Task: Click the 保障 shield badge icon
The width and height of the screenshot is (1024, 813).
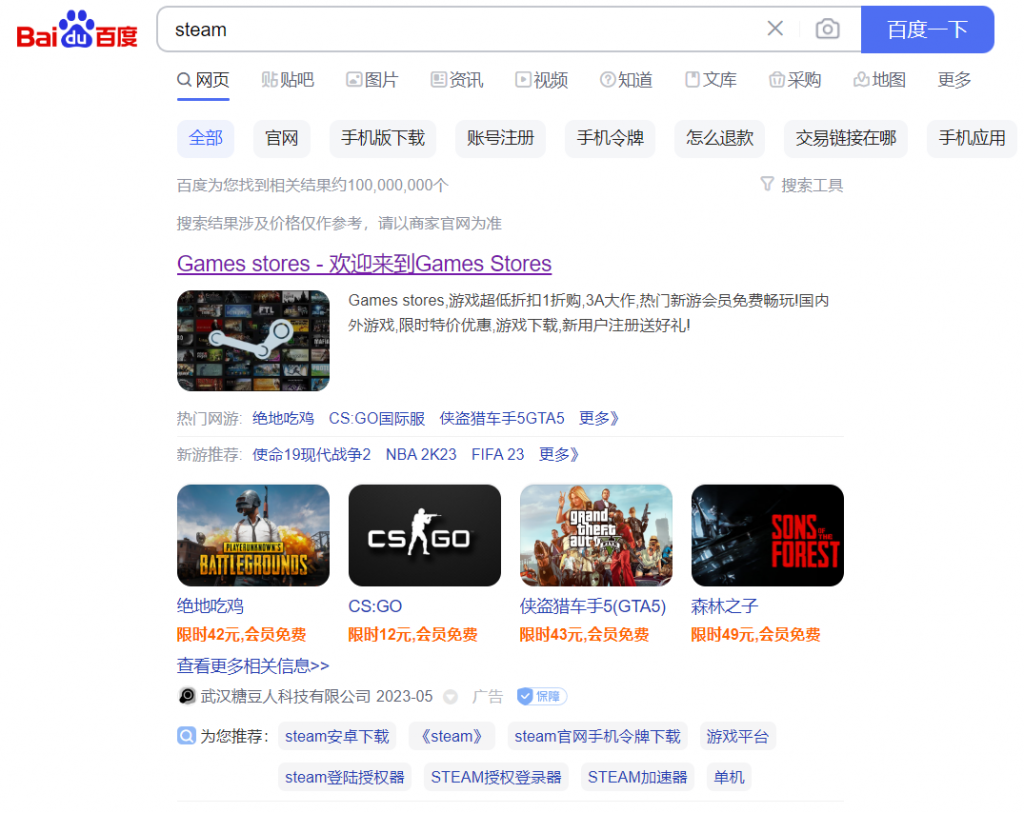Action: click(541, 697)
